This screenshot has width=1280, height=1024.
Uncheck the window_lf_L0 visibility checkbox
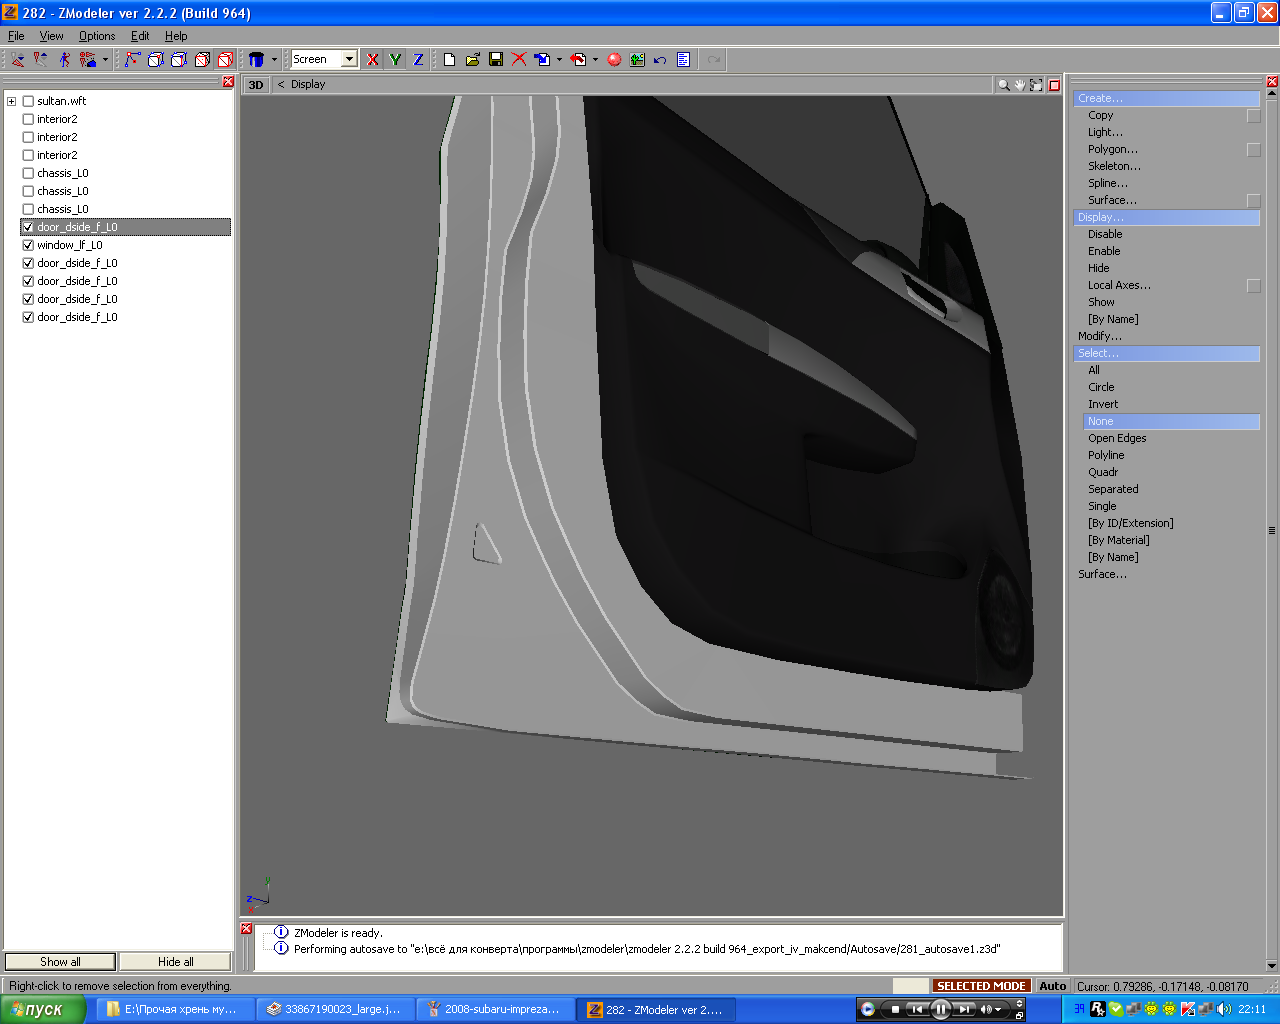(x=28, y=245)
